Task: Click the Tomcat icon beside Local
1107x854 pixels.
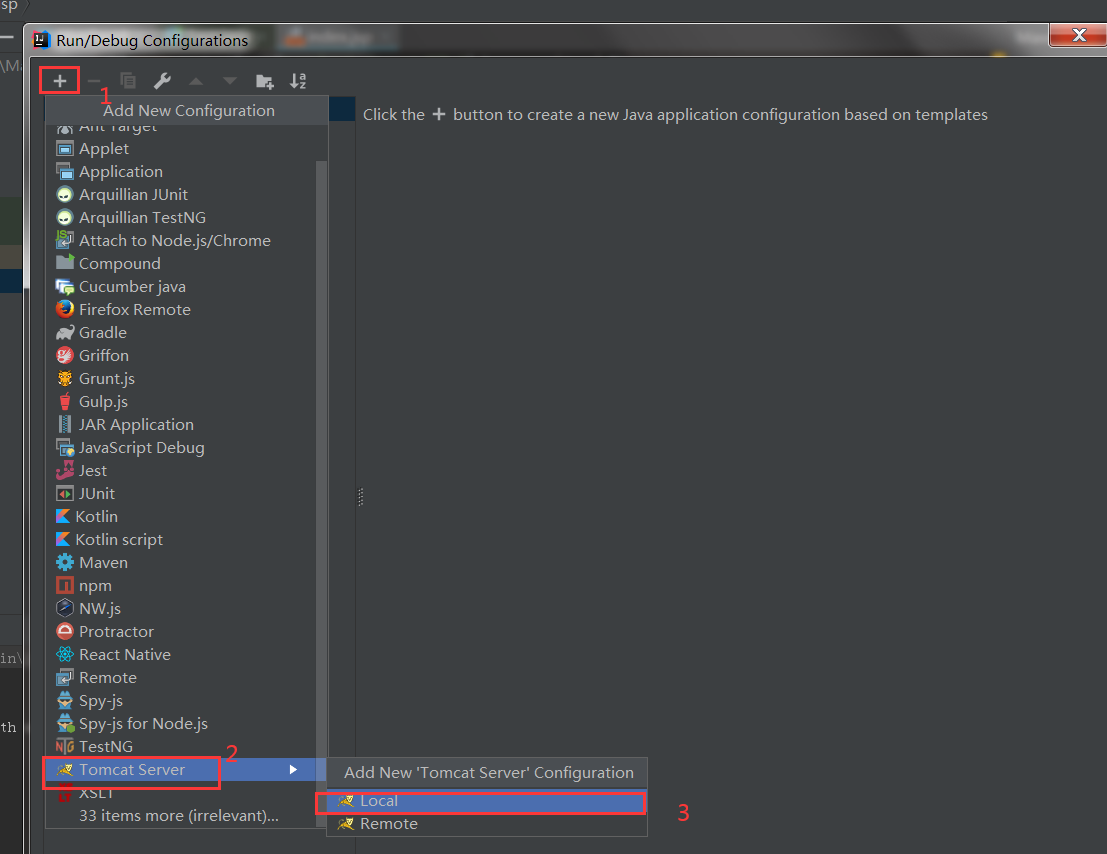Action: [345, 801]
